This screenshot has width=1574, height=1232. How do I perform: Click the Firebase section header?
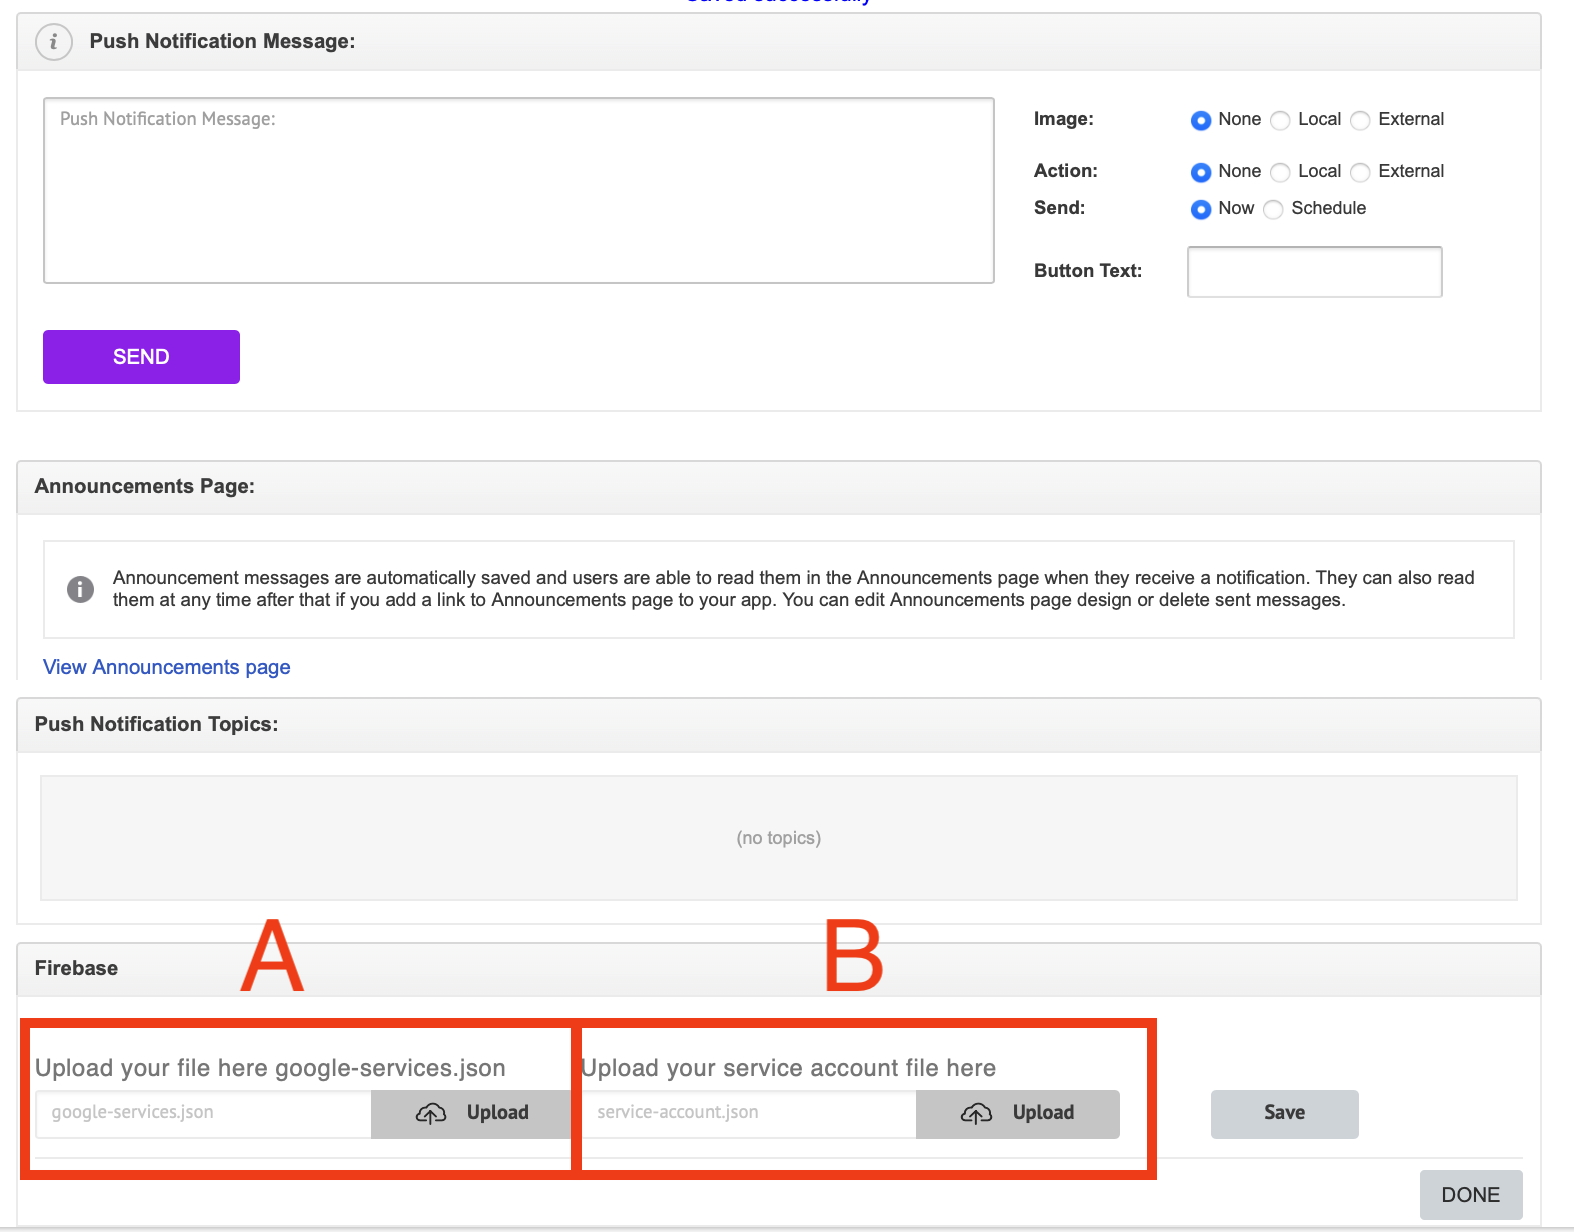[x=779, y=969]
